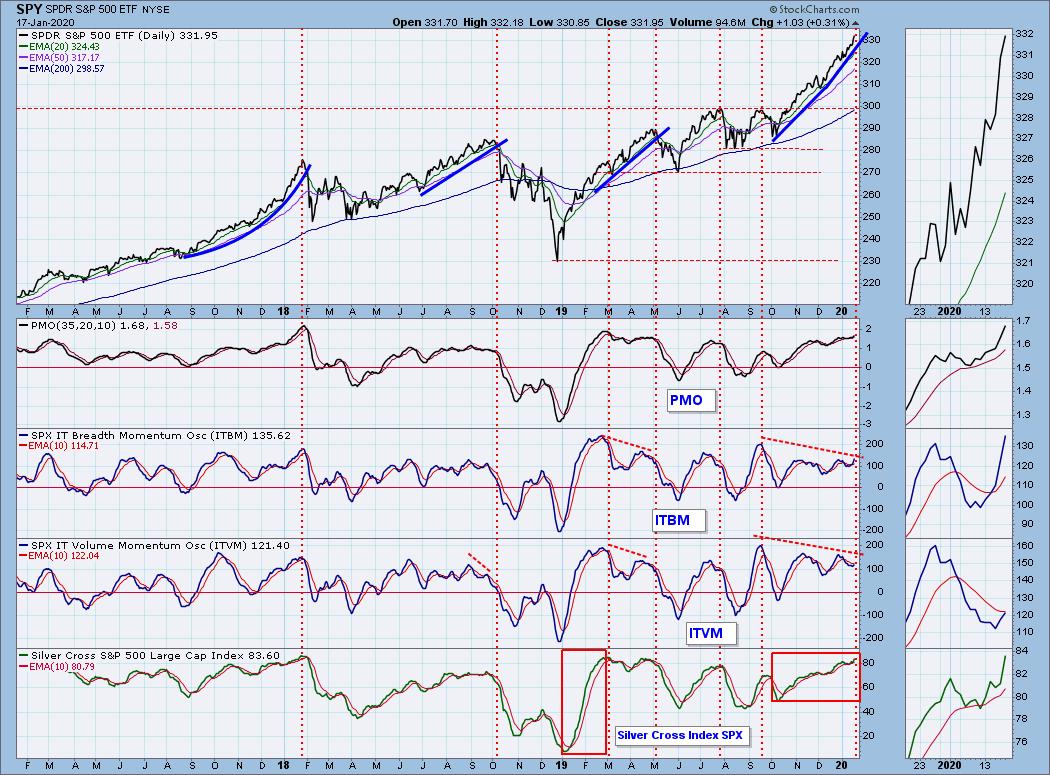Select the EMA(50) 317.17 legend entry
This screenshot has height=775, width=1050.
60,58
